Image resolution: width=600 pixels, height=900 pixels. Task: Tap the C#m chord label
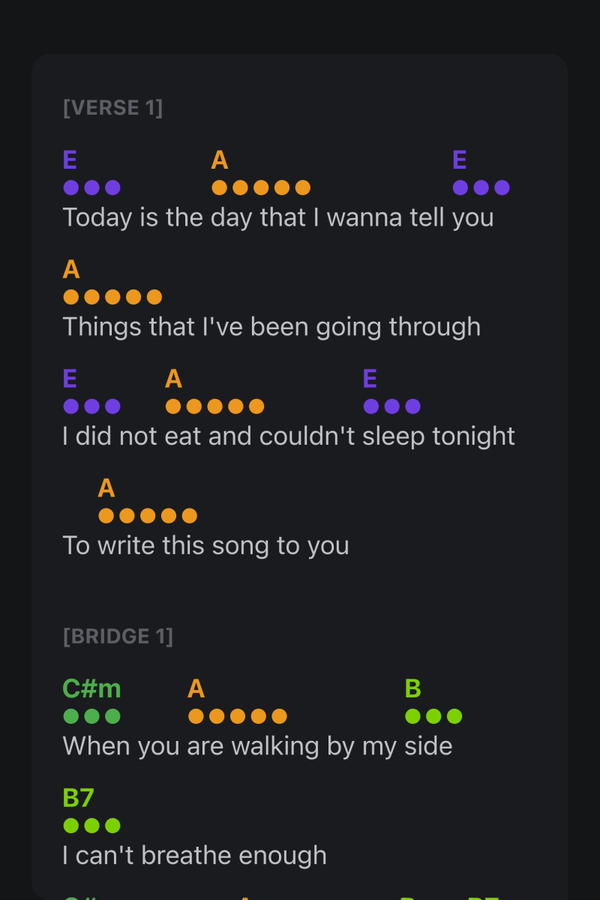click(91, 688)
